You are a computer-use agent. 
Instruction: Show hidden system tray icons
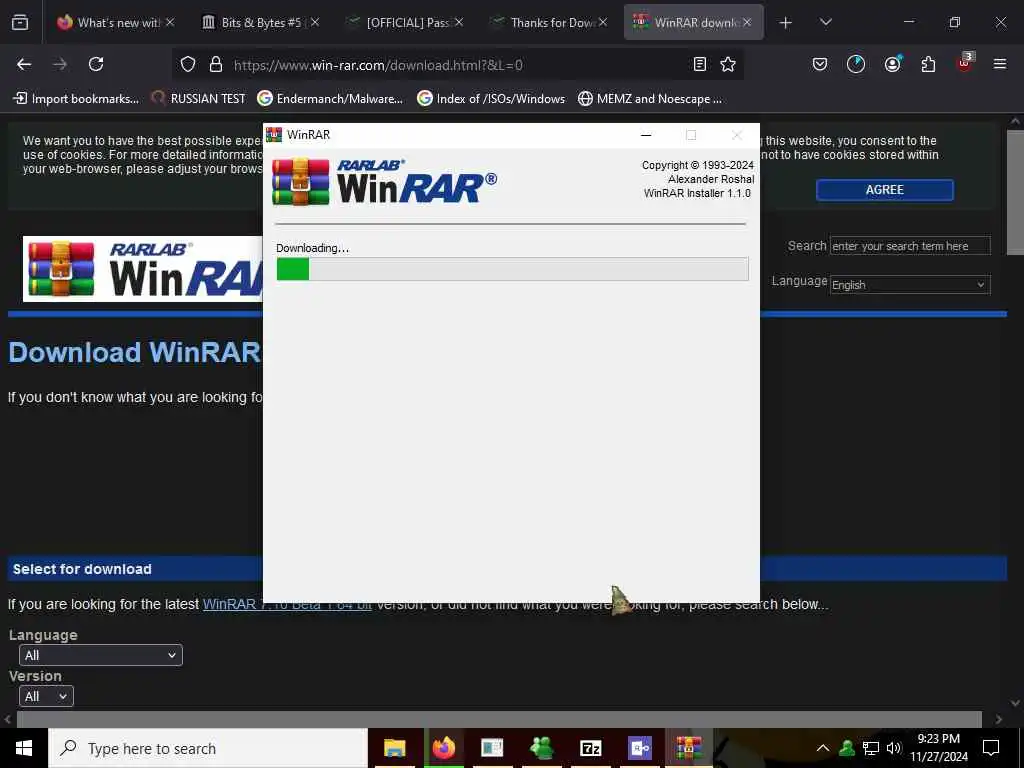pos(823,748)
